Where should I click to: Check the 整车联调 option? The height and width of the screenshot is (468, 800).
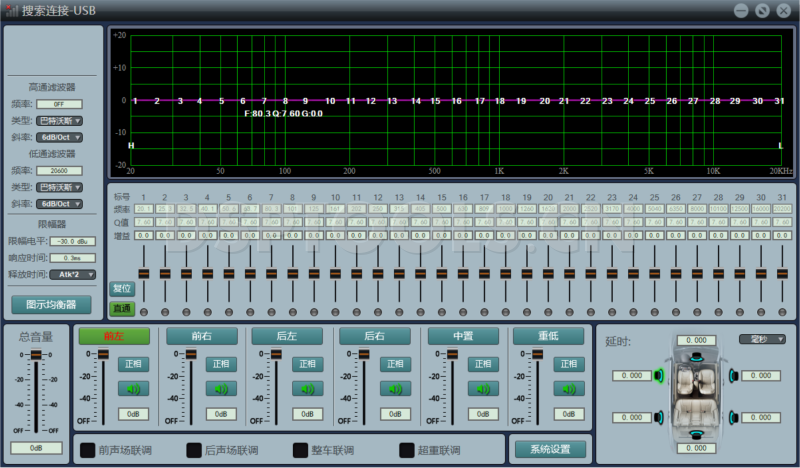tap(301, 450)
